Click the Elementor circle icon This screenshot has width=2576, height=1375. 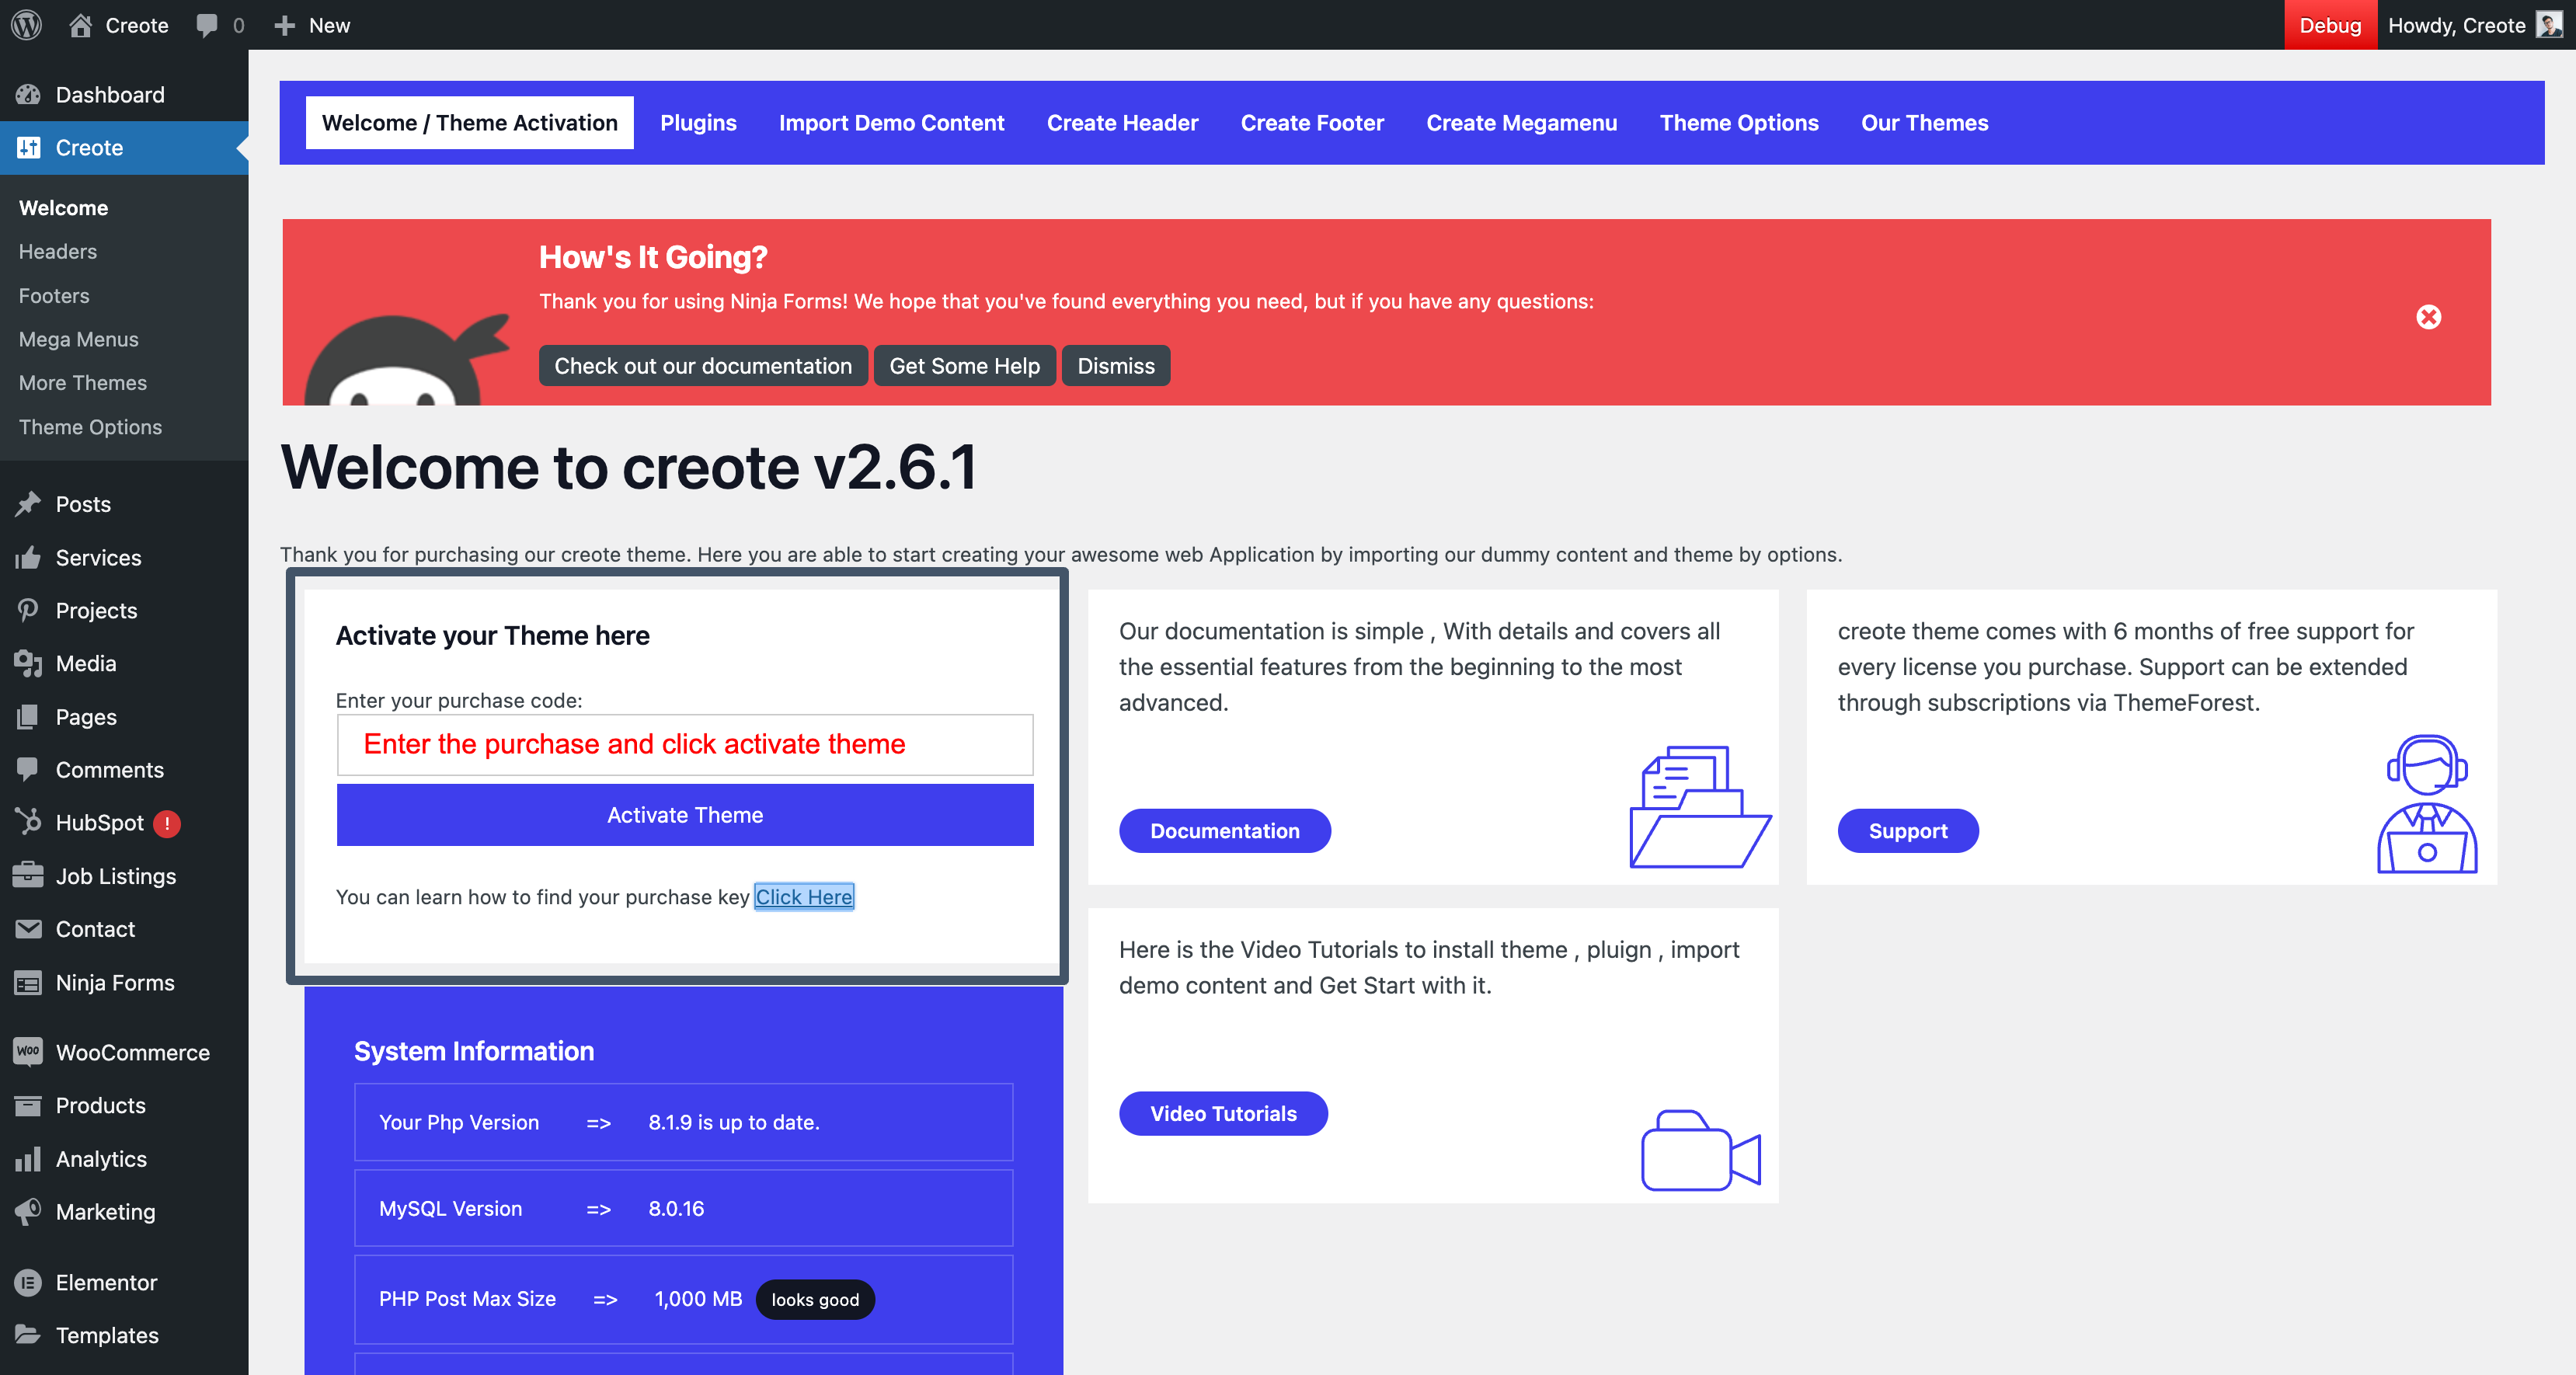pos(28,1283)
